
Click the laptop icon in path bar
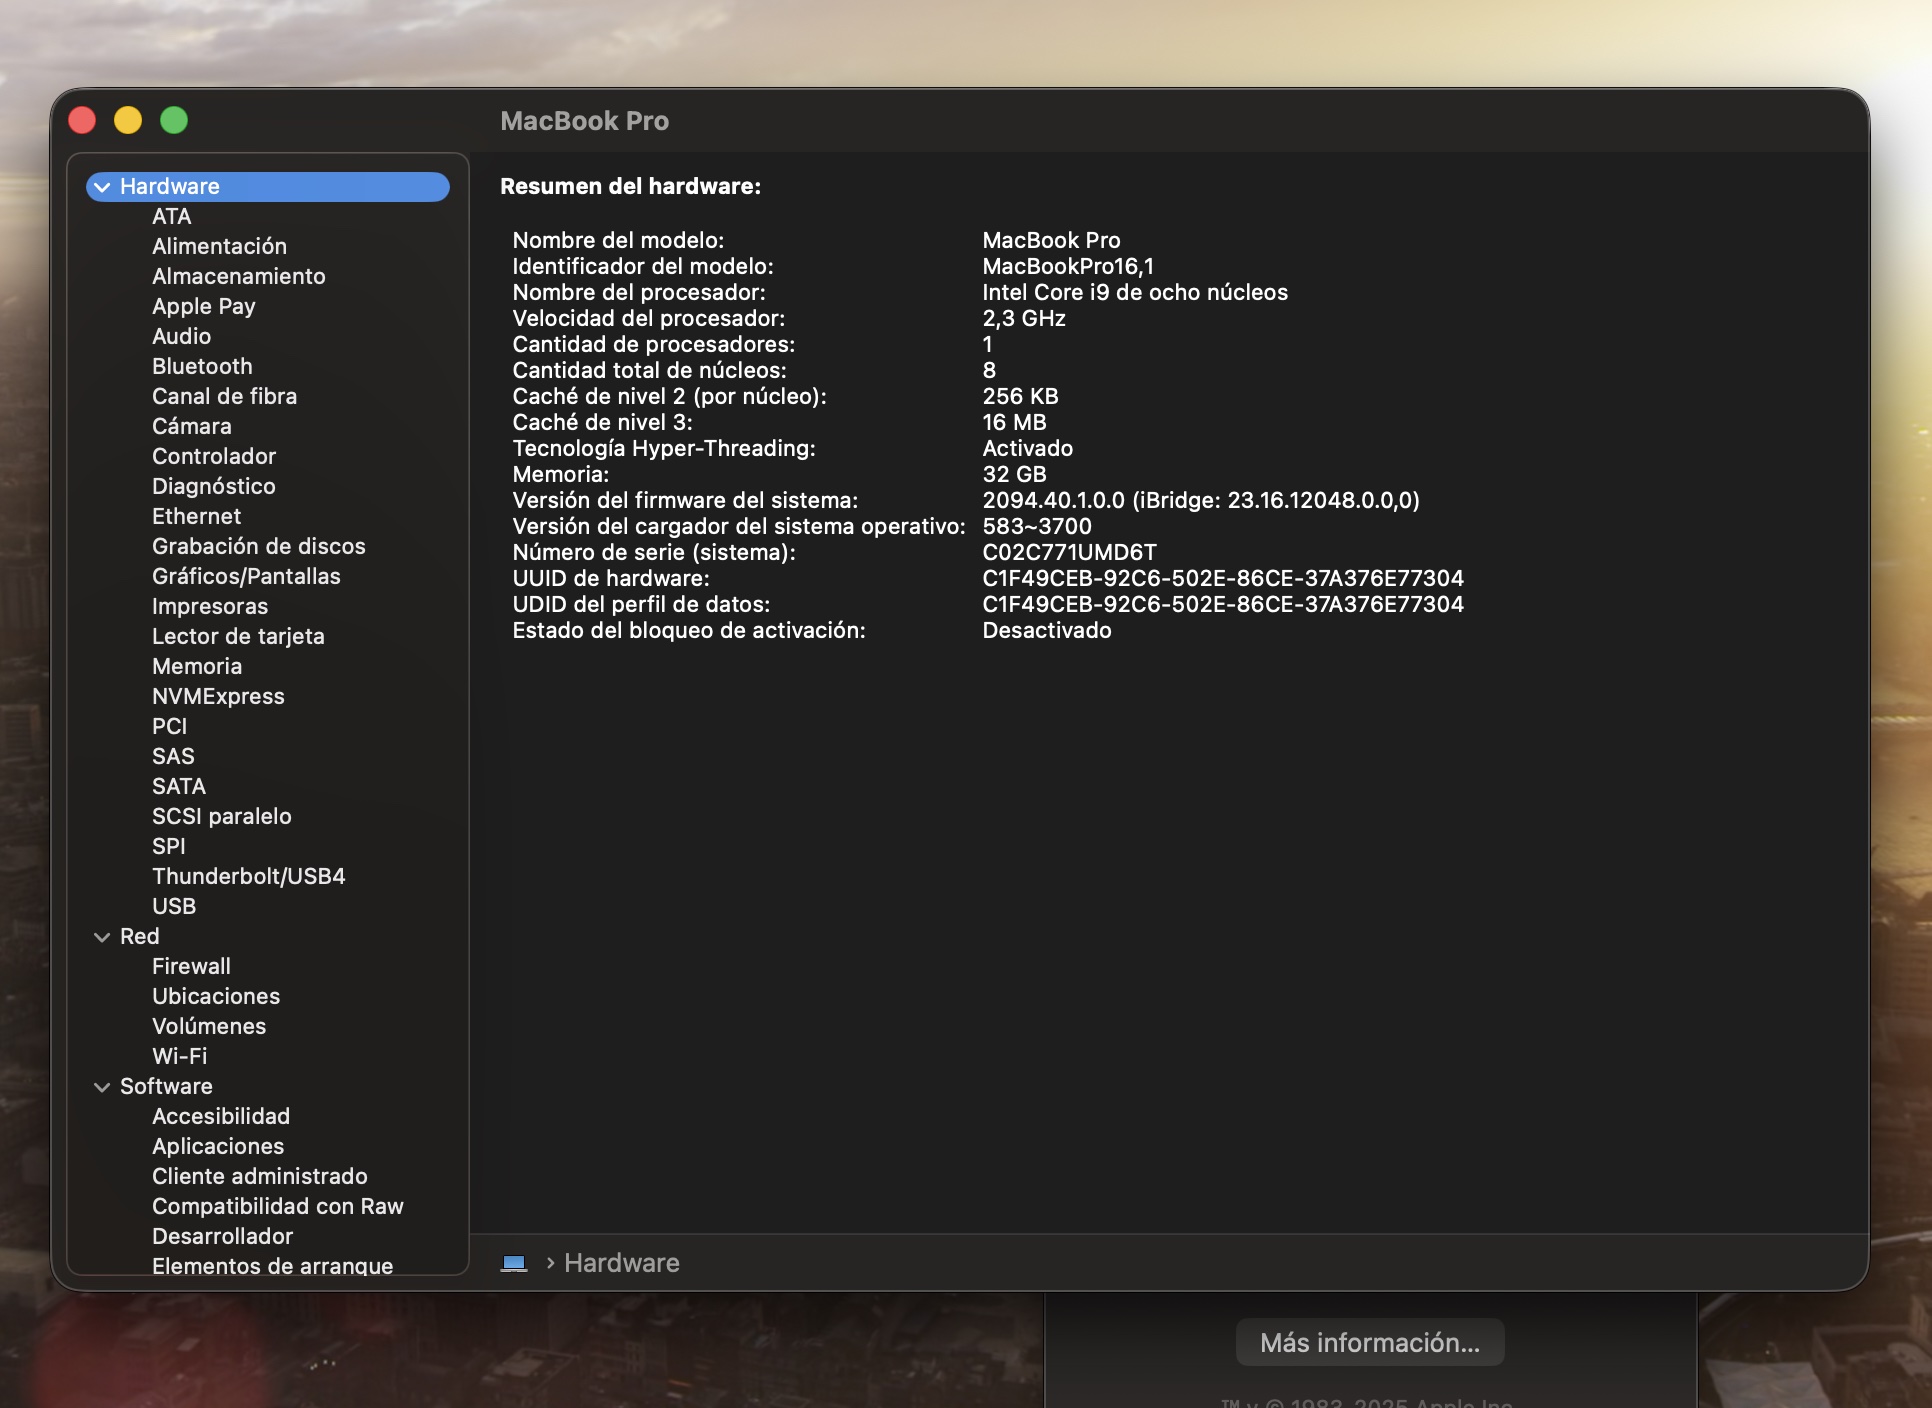tap(514, 1263)
